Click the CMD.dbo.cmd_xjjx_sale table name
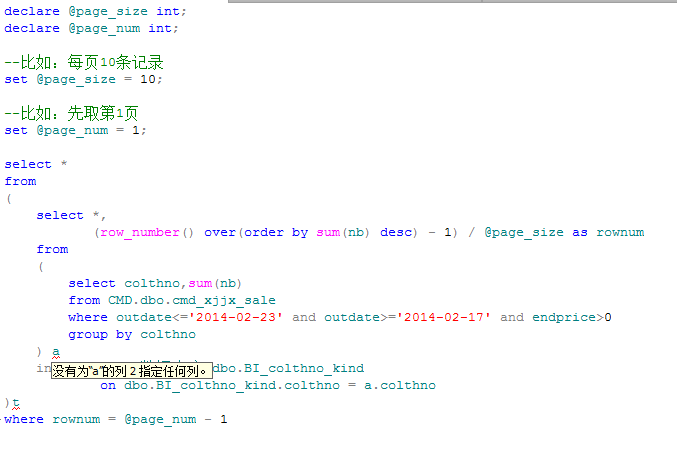This screenshot has width=677, height=458. 191,300
